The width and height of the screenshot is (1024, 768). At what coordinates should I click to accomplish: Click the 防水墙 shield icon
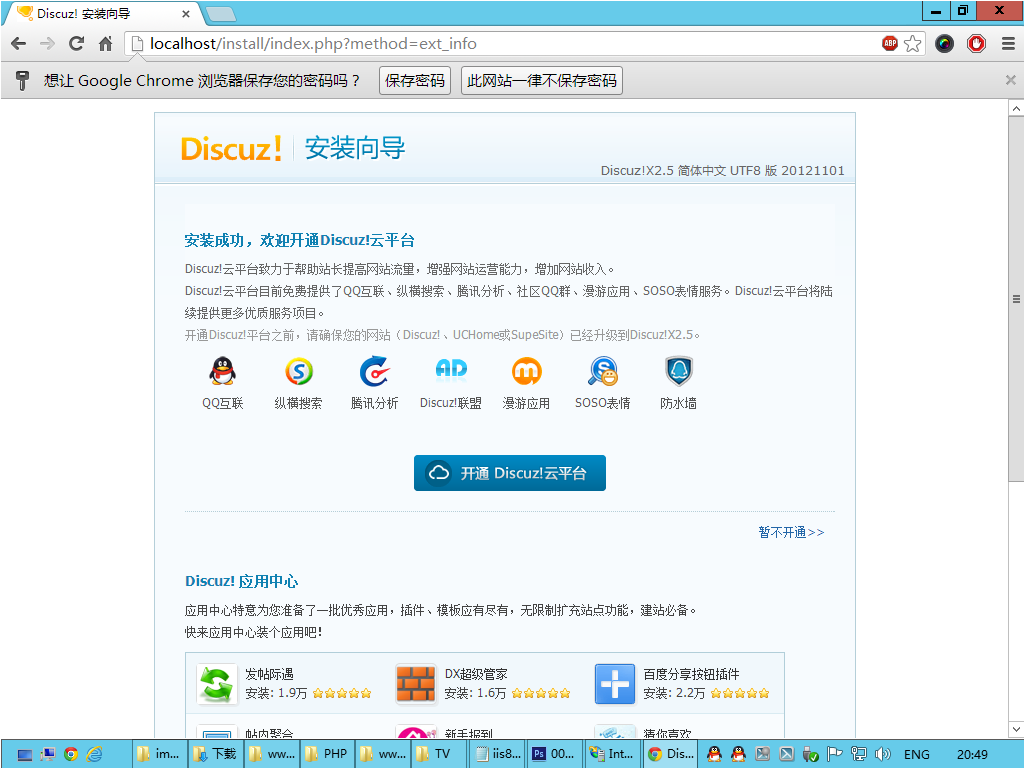[x=678, y=372]
